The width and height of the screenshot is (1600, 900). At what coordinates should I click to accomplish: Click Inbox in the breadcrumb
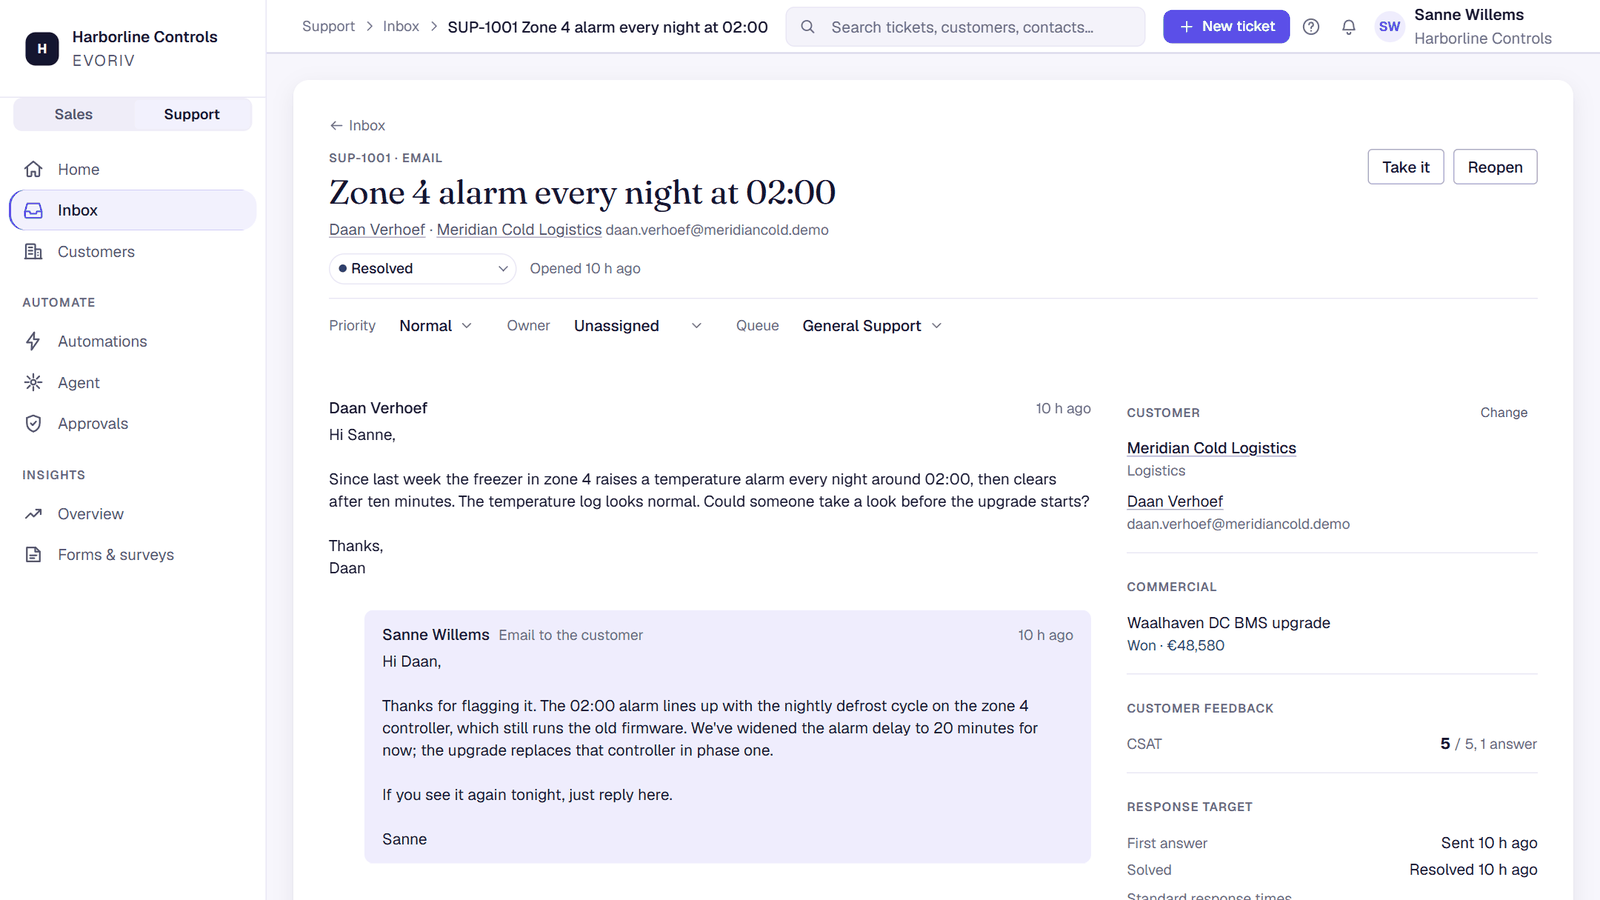click(x=401, y=27)
